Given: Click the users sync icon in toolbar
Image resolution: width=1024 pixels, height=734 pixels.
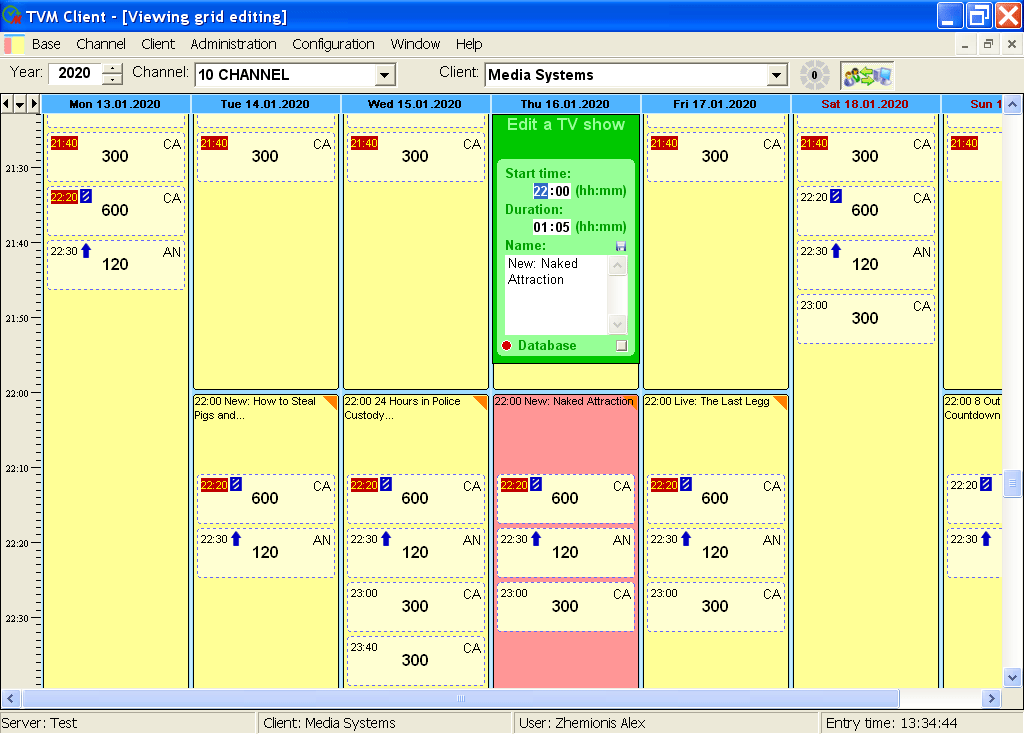Looking at the screenshot, I should click(x=867, y=75).
